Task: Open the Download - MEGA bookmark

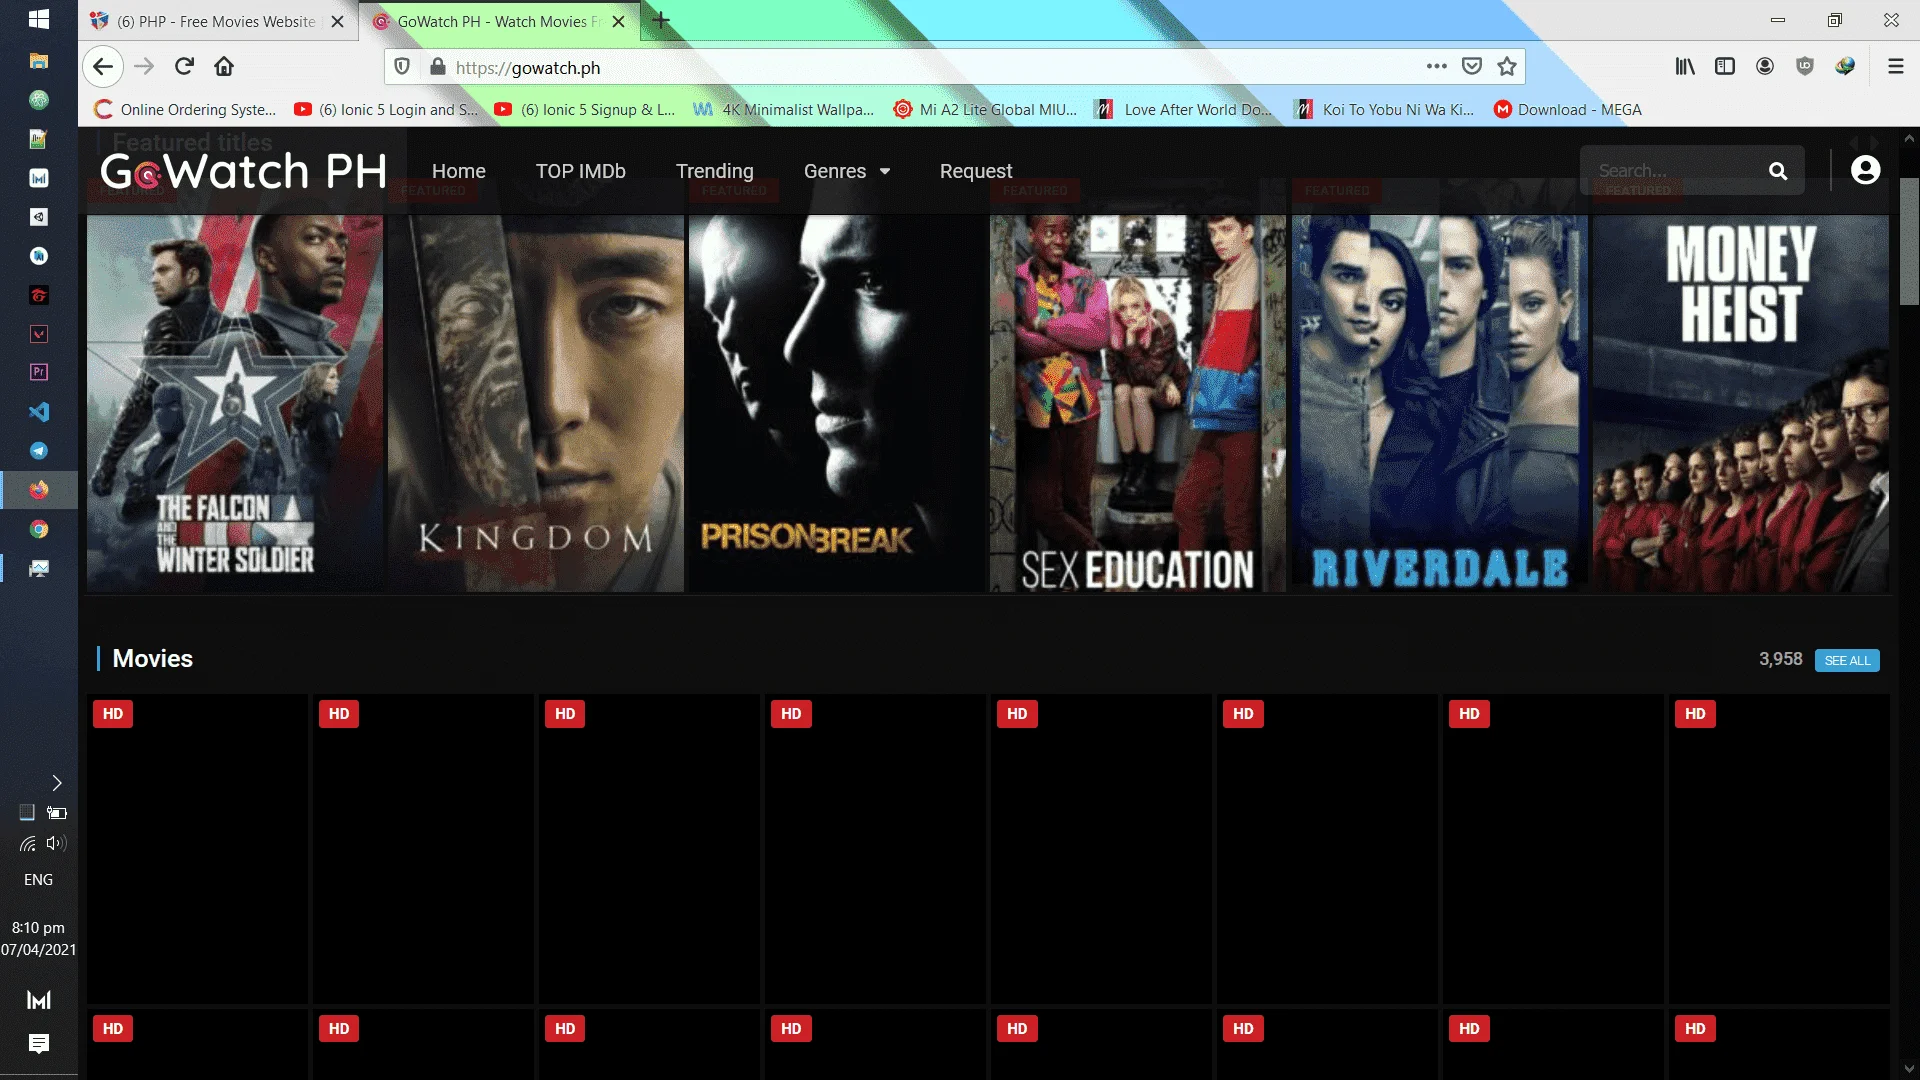Action: [x=1568, y=110]
